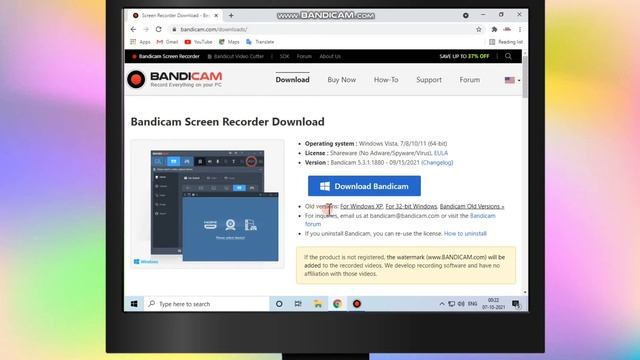Open the Gmail bookmark
Screen dimensions: 640x360
coord(167,42)
